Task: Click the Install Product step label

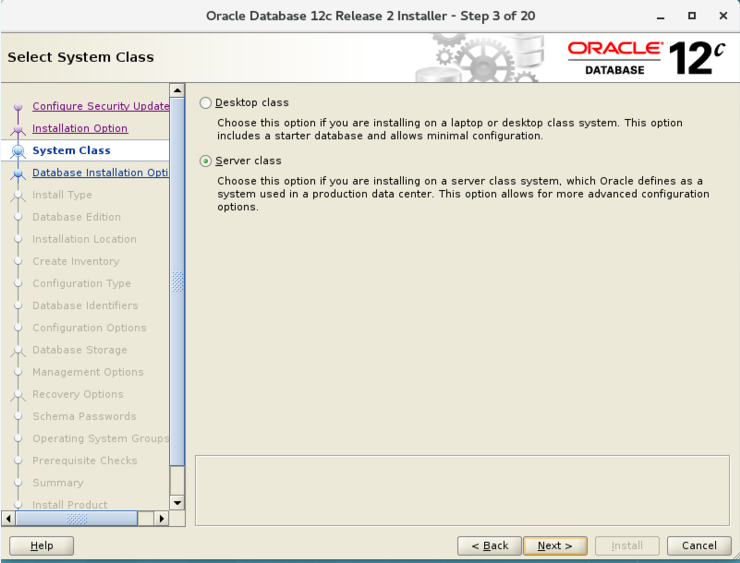Action: [x=70, y=505]
